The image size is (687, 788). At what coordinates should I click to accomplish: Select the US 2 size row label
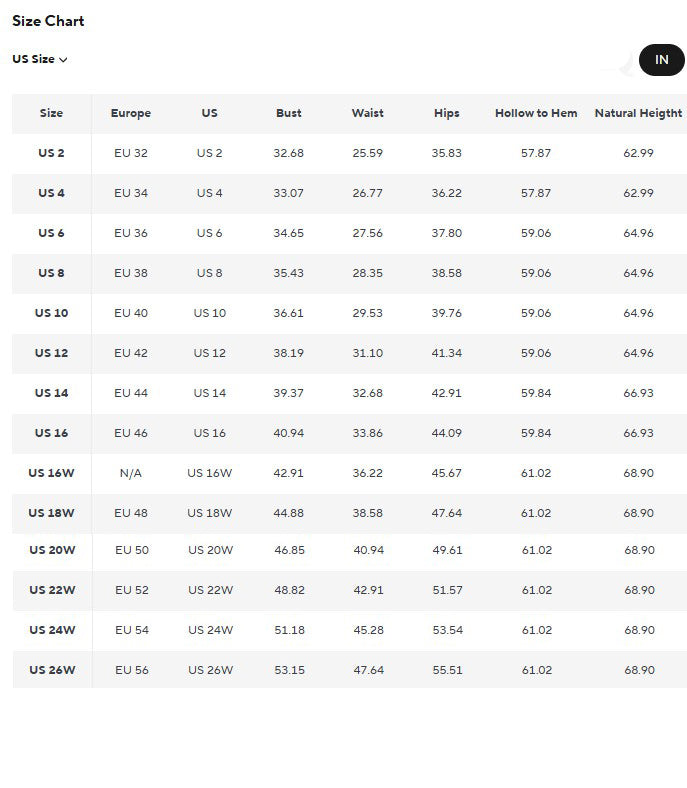click(x=51, y=153)
